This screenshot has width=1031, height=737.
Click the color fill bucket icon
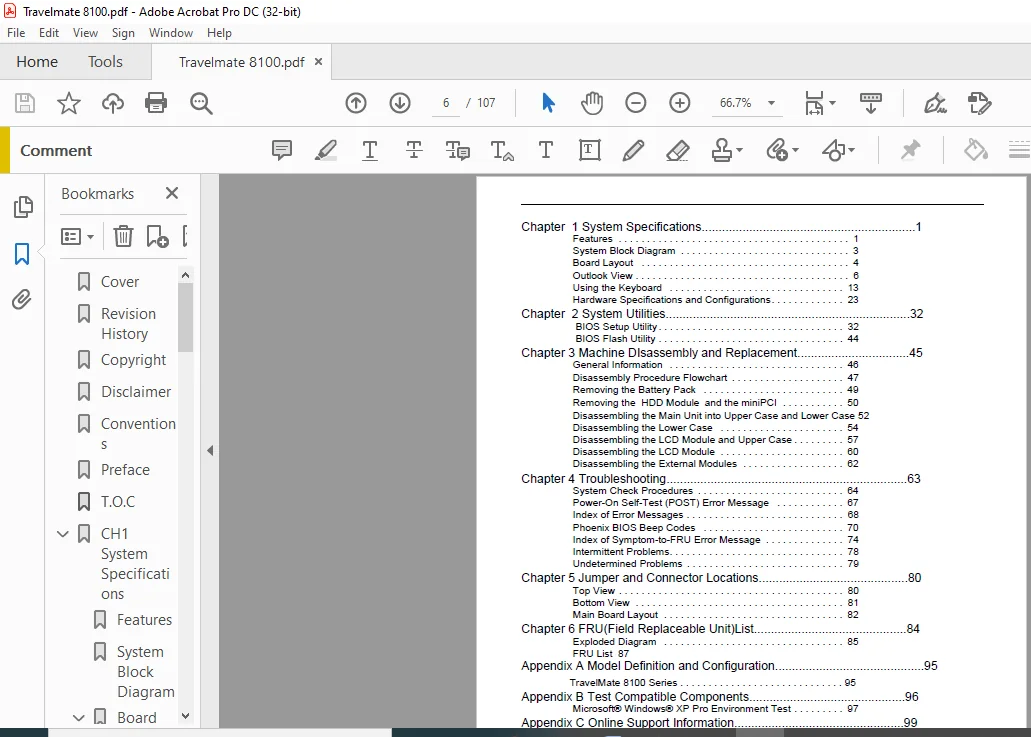[976, 151]
